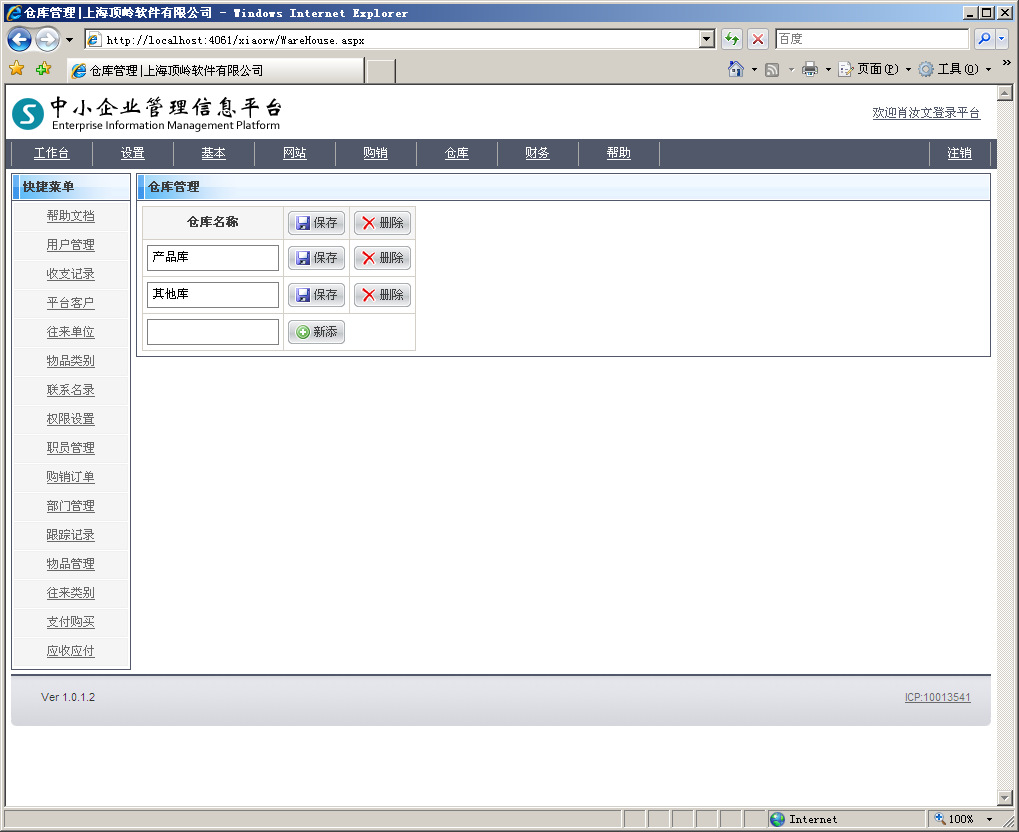Open the 工具 (Tools) dropdown menu
This screenshot has height=832, width=1019.
(x=954, y=69)
